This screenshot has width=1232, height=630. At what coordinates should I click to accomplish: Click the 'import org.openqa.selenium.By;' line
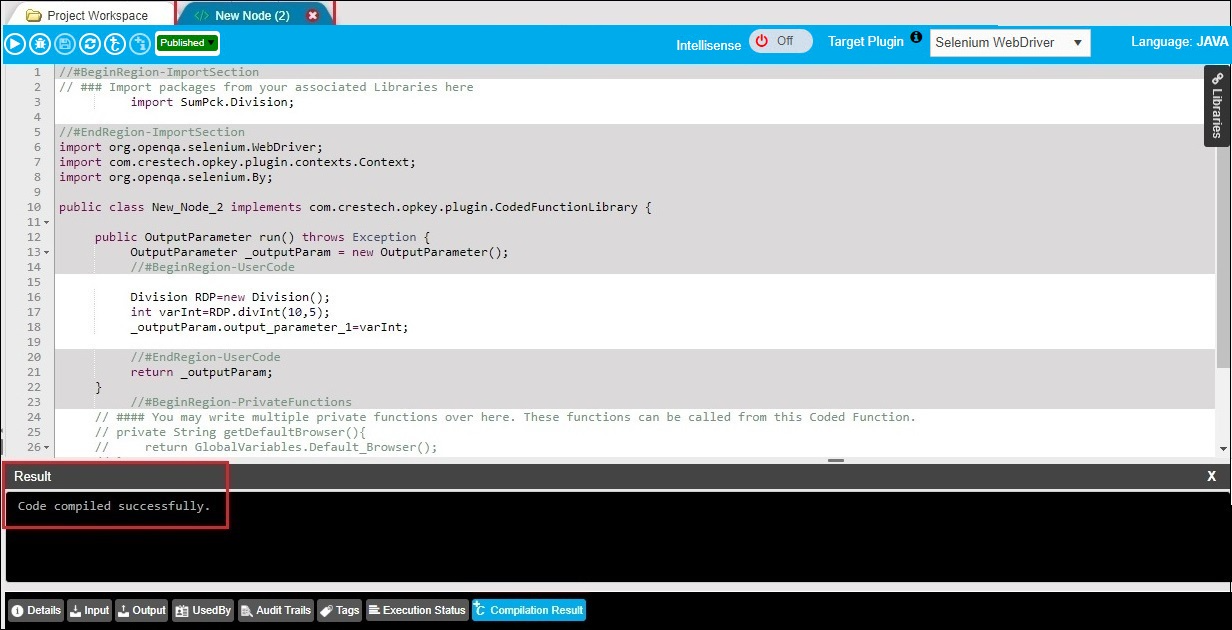tap(166, 177)
